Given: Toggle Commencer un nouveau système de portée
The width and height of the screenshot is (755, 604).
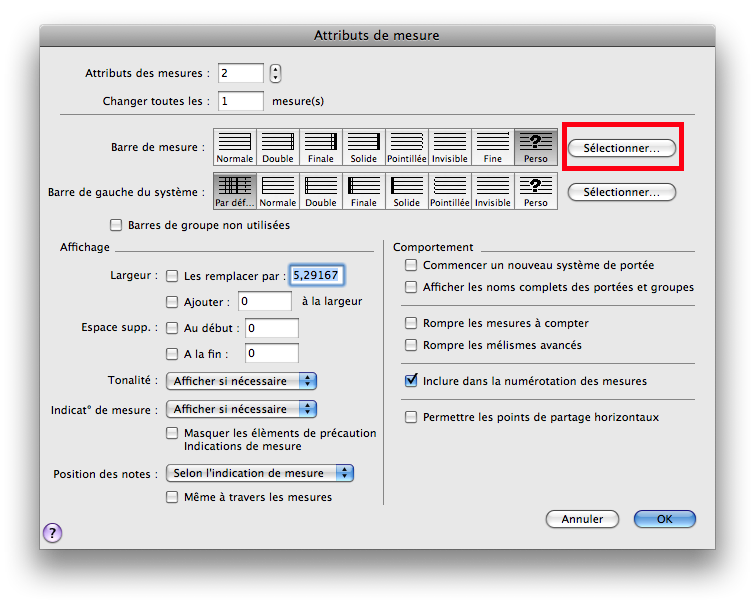Looking at the screenshot, I should (x=411, y=265).
